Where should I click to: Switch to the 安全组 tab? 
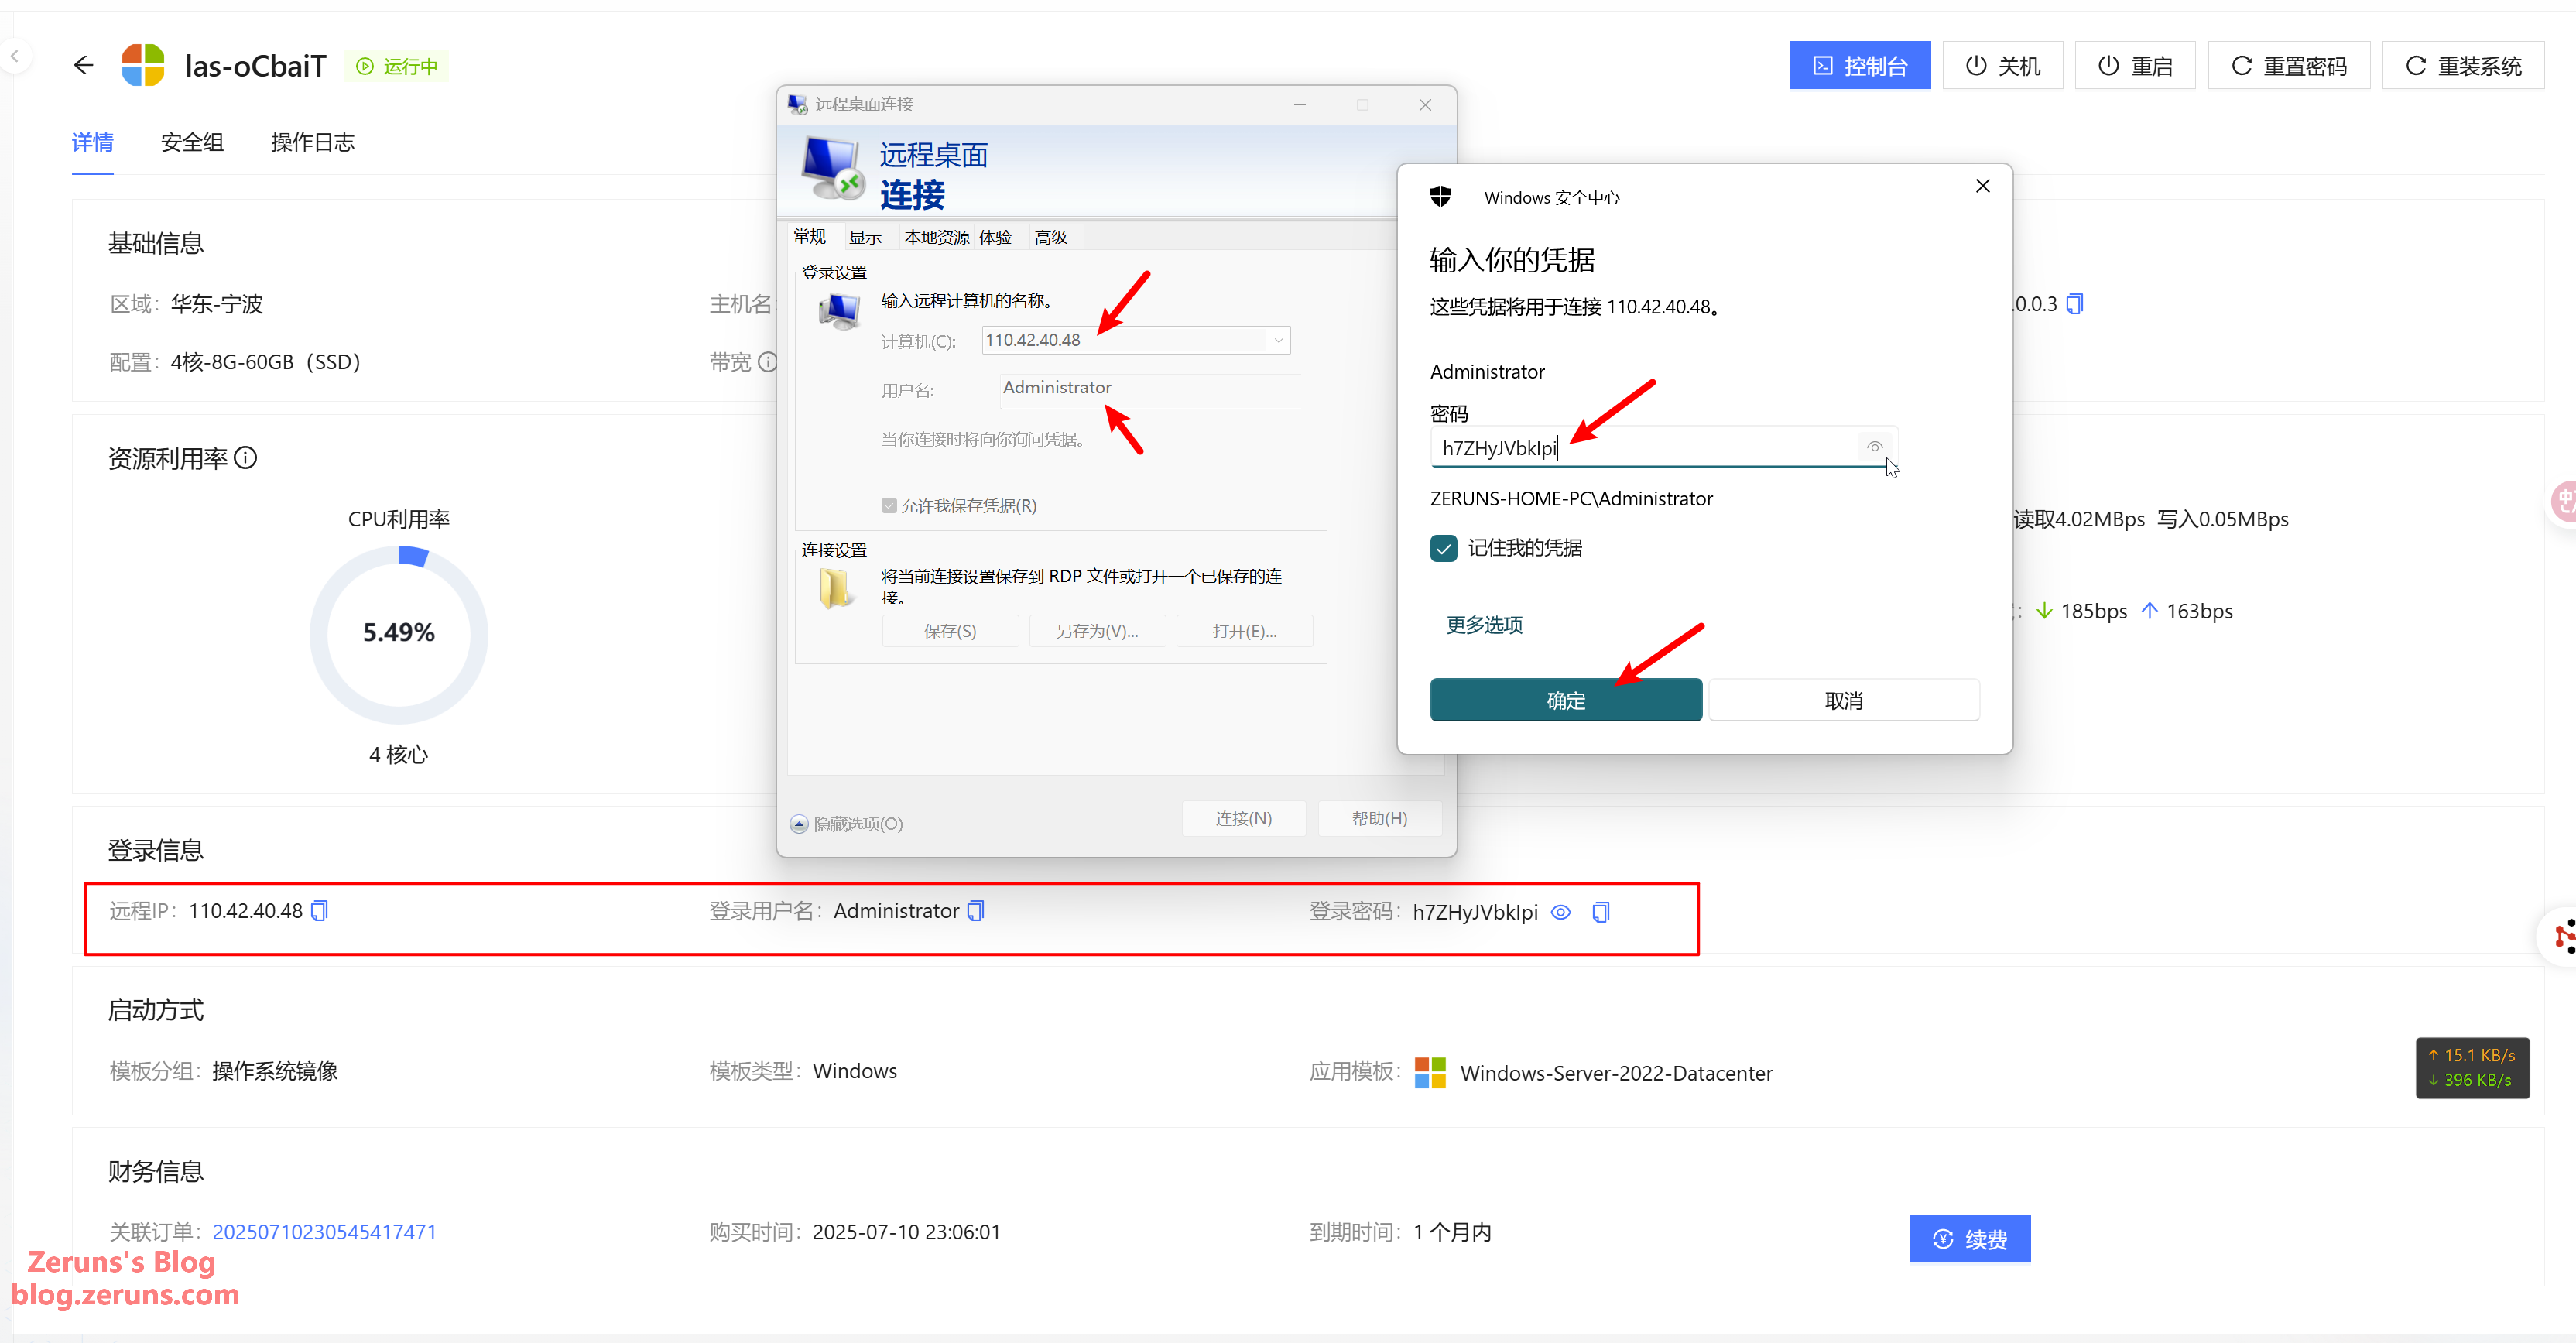[x=192, y=142]
